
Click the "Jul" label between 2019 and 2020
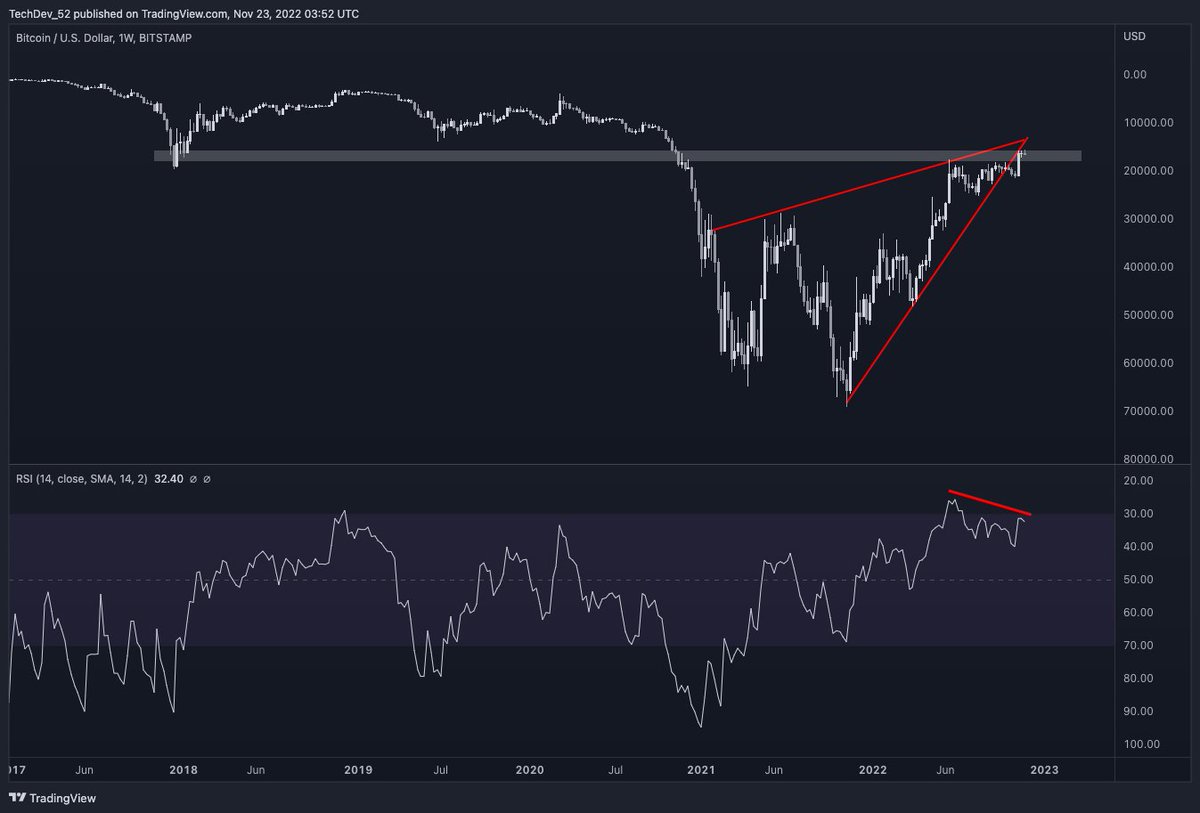point(443,770)
